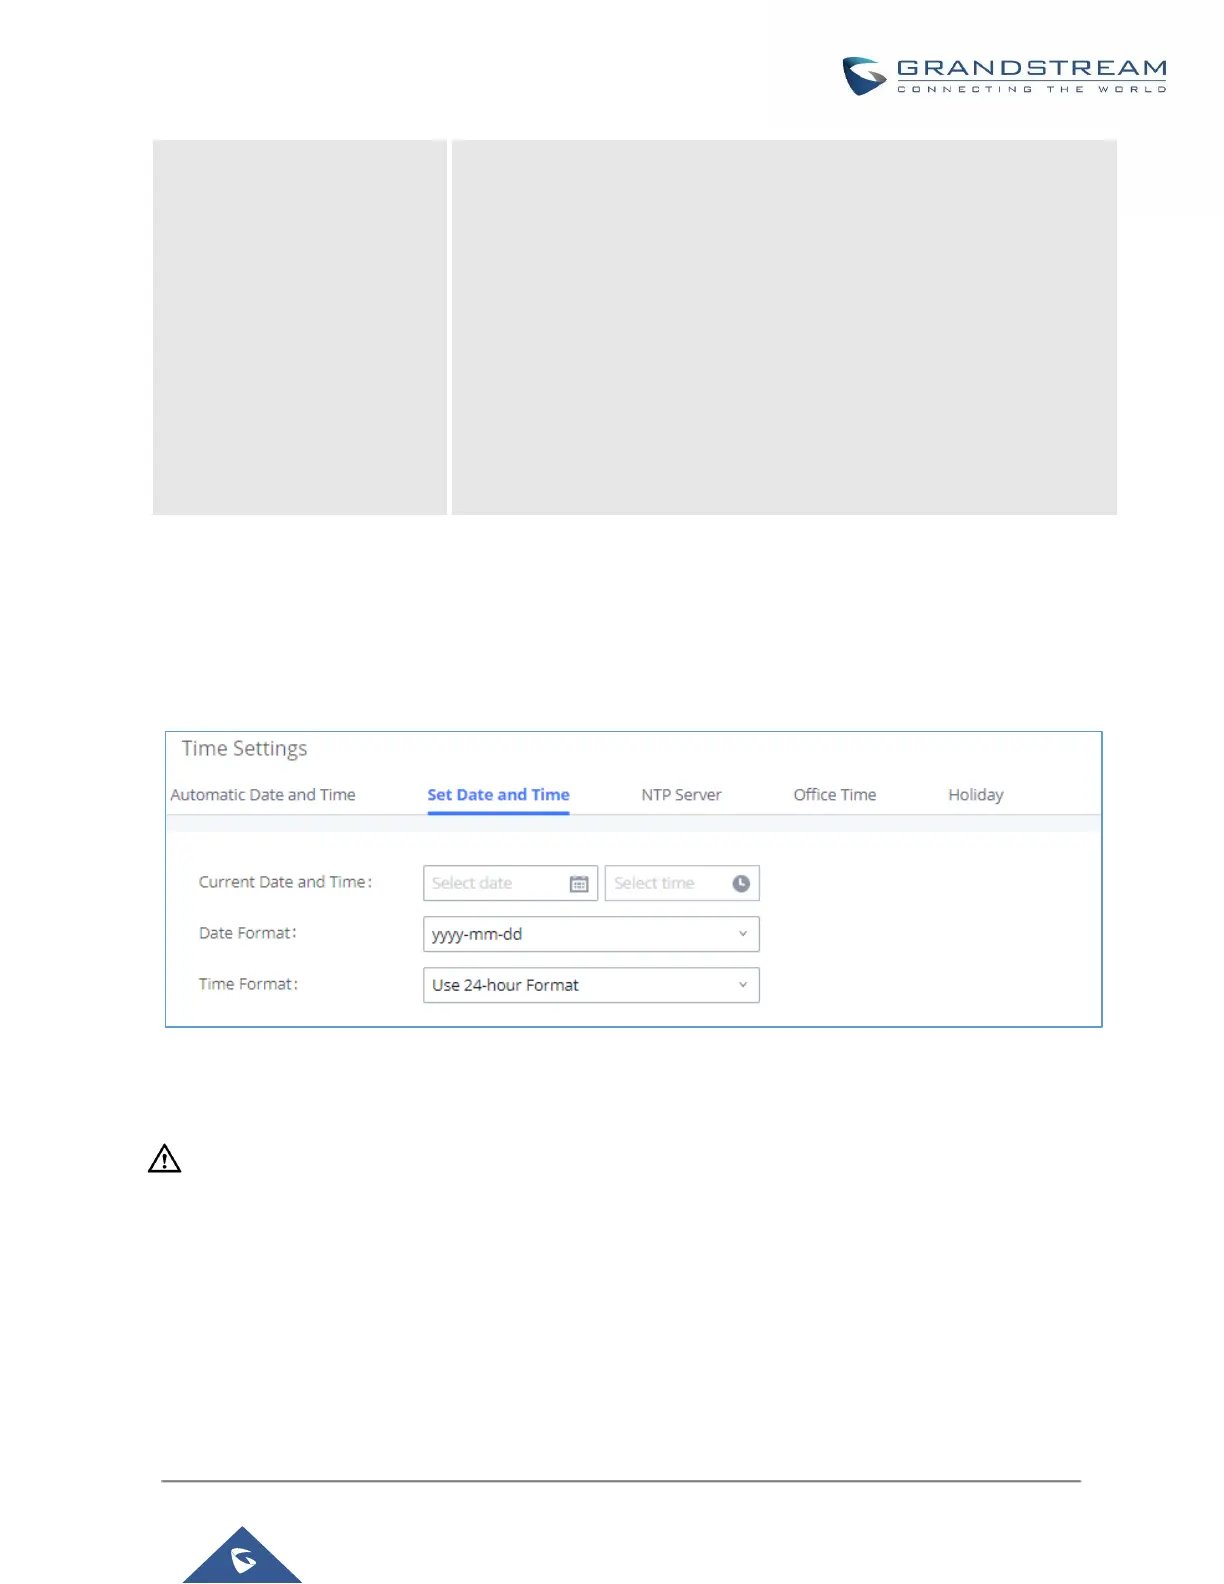The image size is (1224, 1584).
Task: Click the warning triangle icon
Action: pyautogui.click(x=165, y=1159)
